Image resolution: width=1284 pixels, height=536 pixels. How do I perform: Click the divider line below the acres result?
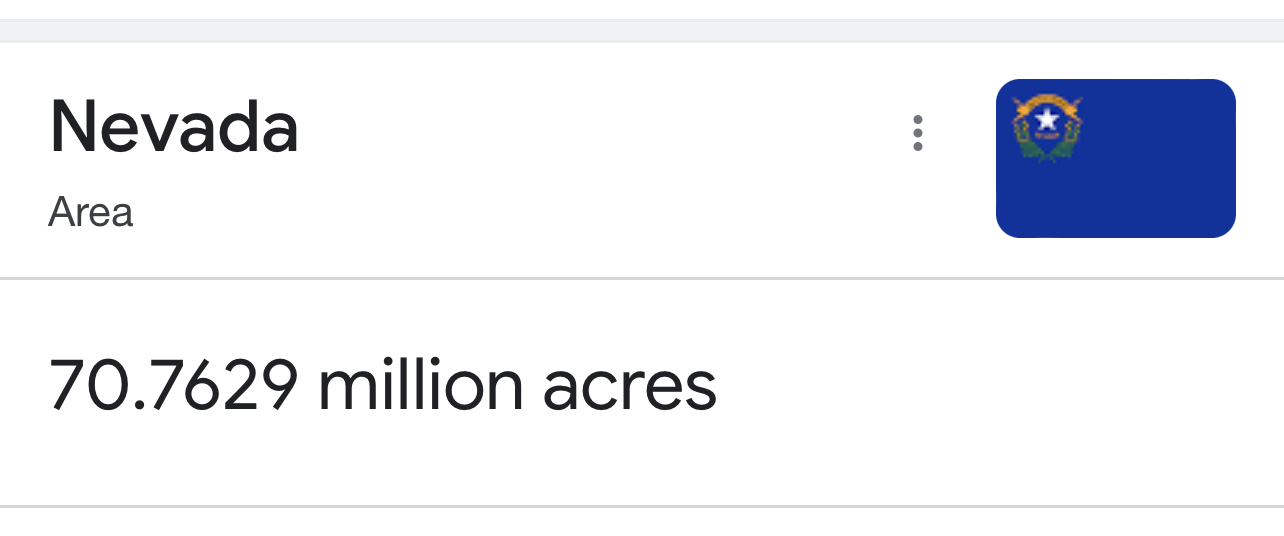click(x=642, y=507)
